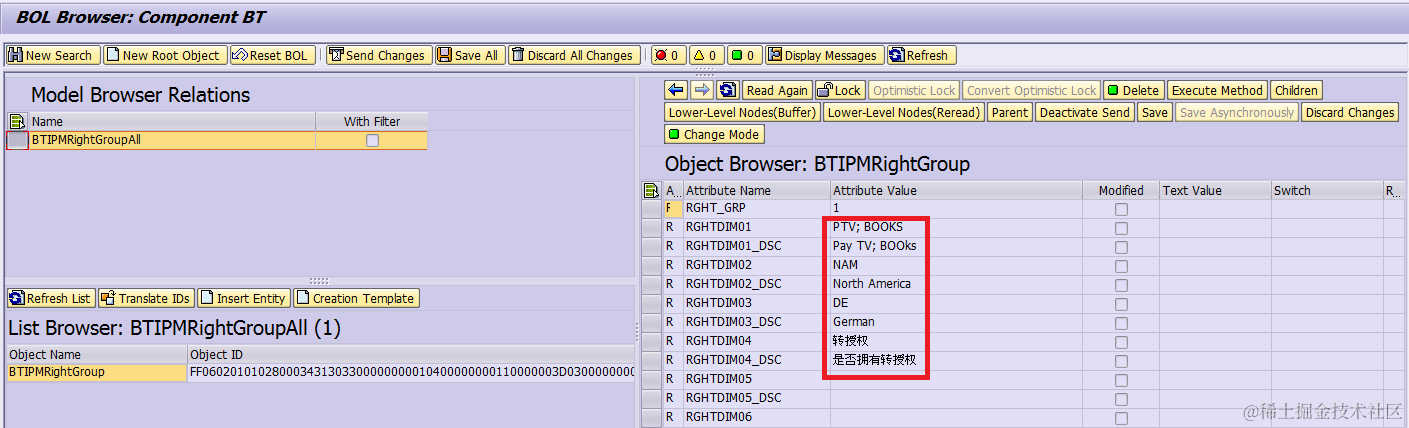The image size is (1409, 428).
Task: Toggle Modified checkbox for RGHTDIM05
Action: [1121, 380]
